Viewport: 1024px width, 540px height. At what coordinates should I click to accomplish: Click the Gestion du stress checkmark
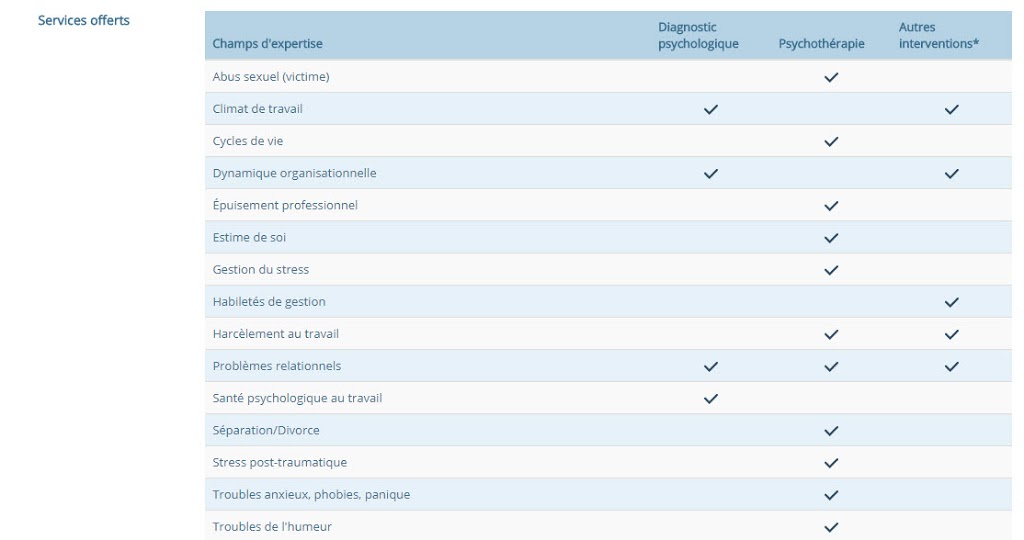pos(831,270)
